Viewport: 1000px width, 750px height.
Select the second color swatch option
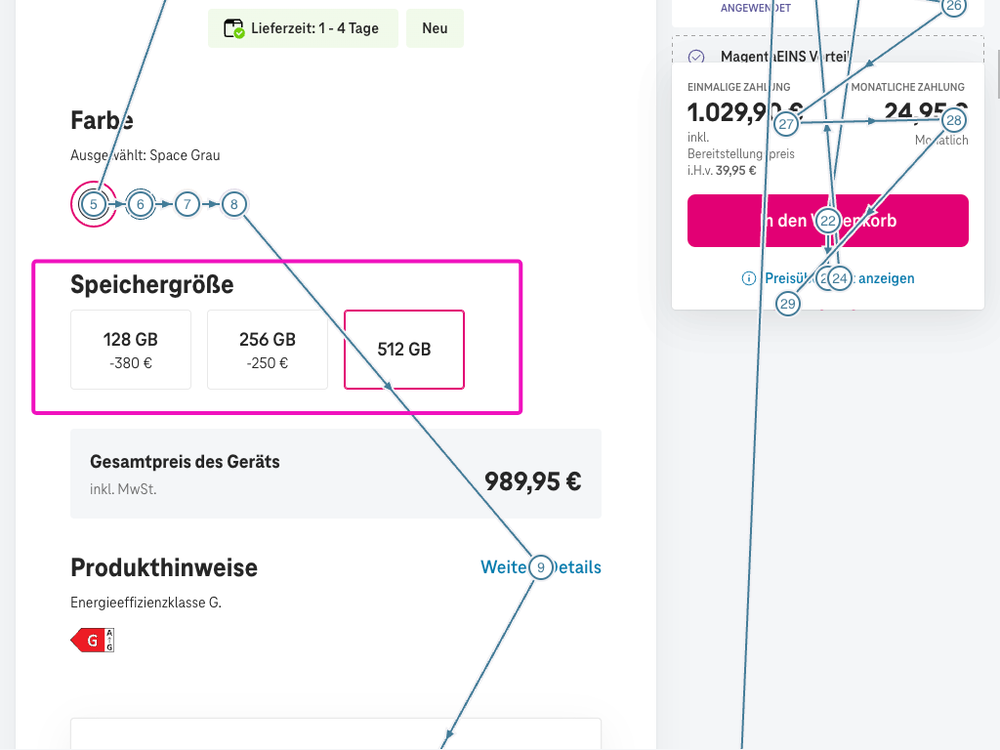140,203
